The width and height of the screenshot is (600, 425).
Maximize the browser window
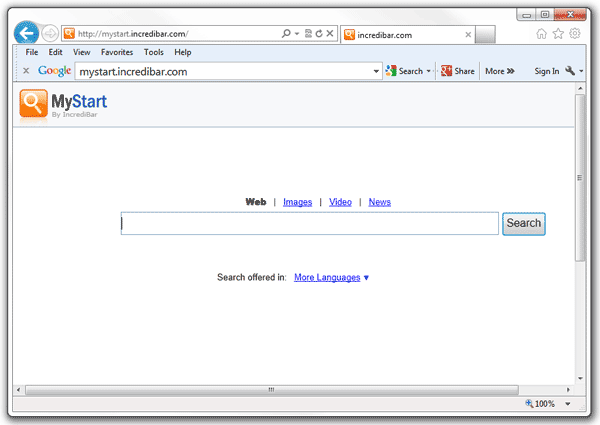pos(545,15)
